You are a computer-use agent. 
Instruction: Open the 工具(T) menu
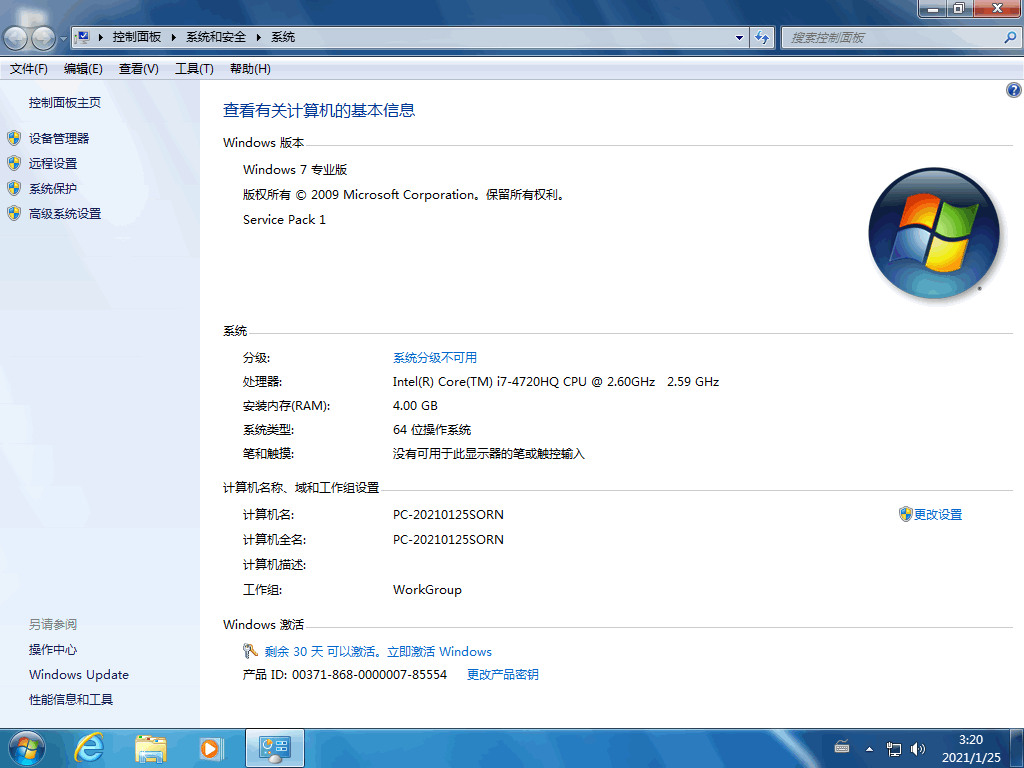pyautogui.click(x=194, y=69)
